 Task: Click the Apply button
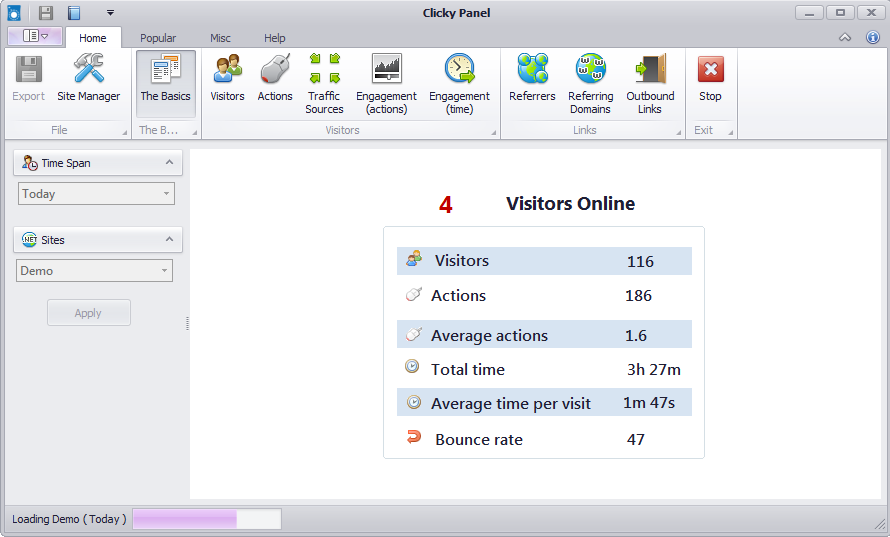pos(89,313)
